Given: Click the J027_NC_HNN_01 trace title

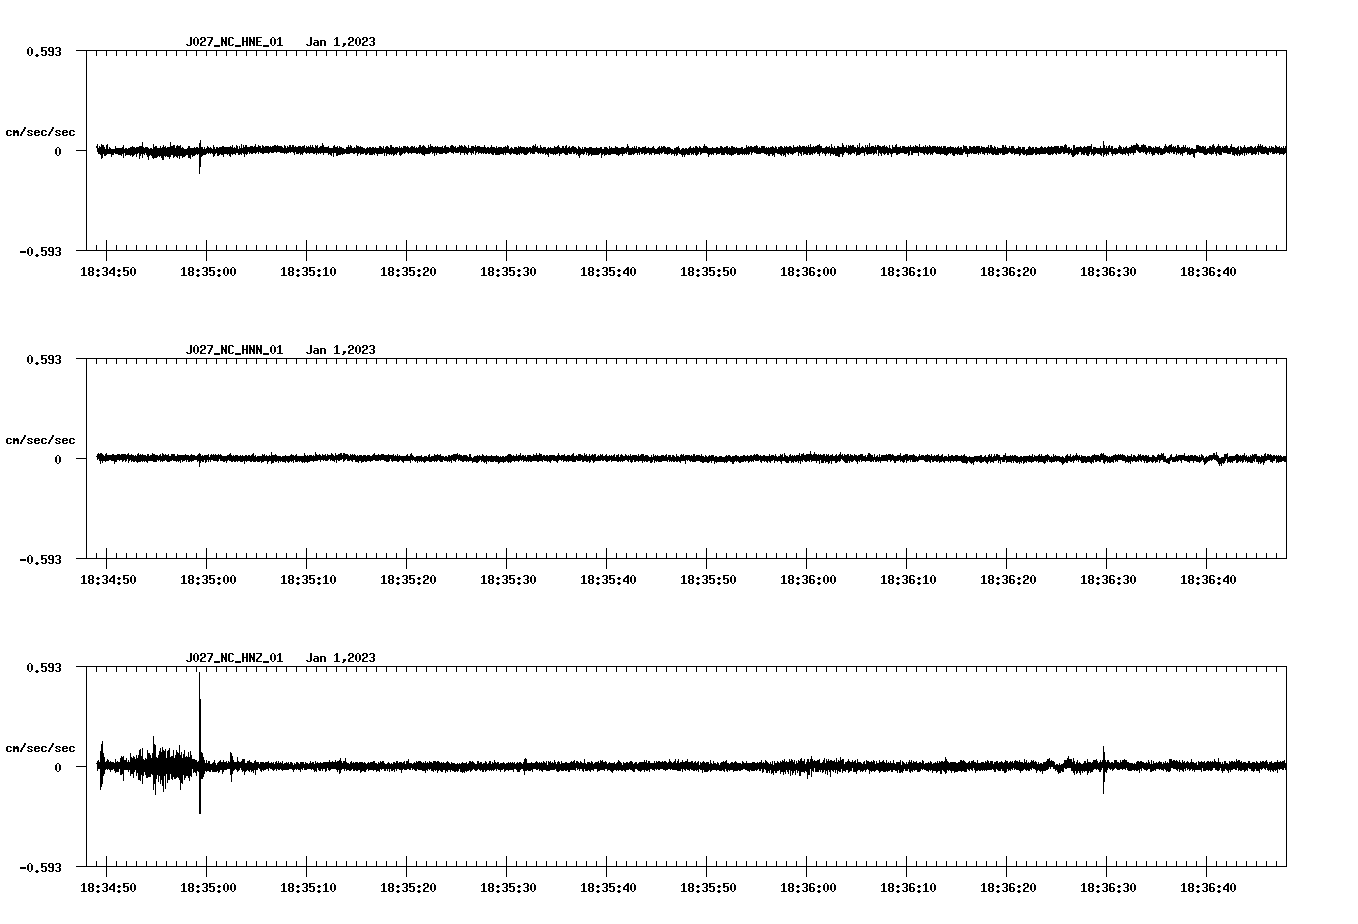Looking at the screenshot, I should 234,350.
